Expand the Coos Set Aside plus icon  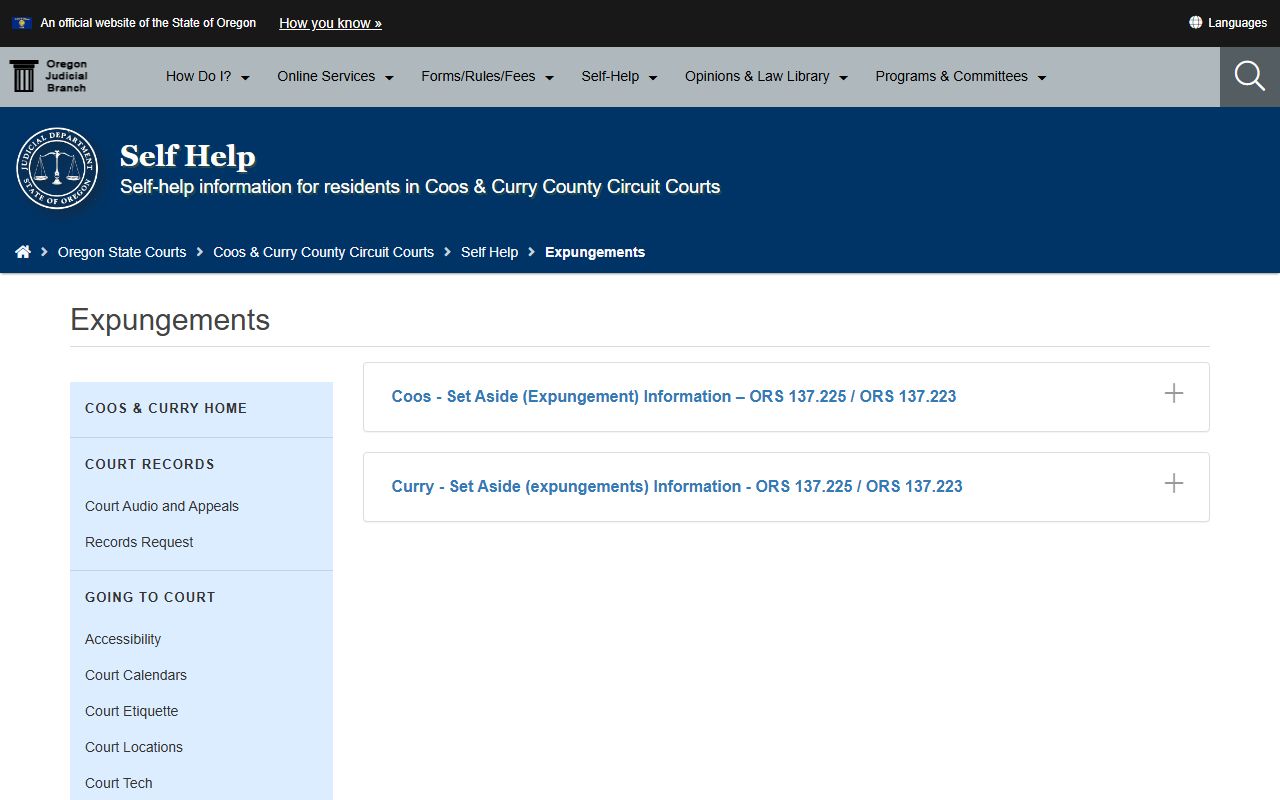click(1174, 393)
